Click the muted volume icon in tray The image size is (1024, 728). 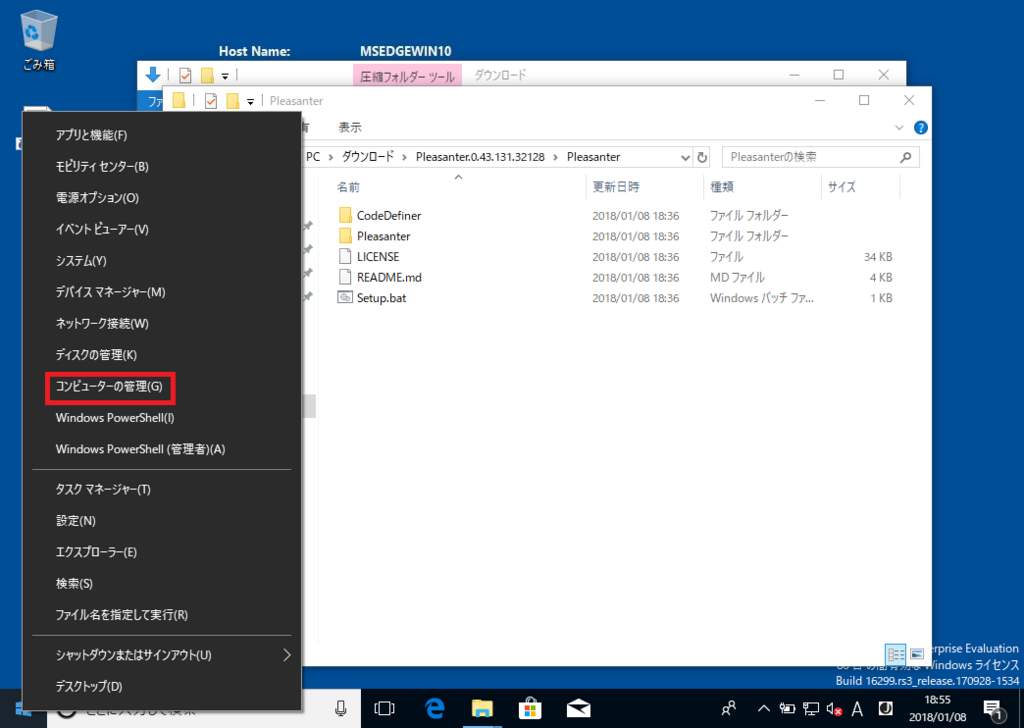coord(834,709)
